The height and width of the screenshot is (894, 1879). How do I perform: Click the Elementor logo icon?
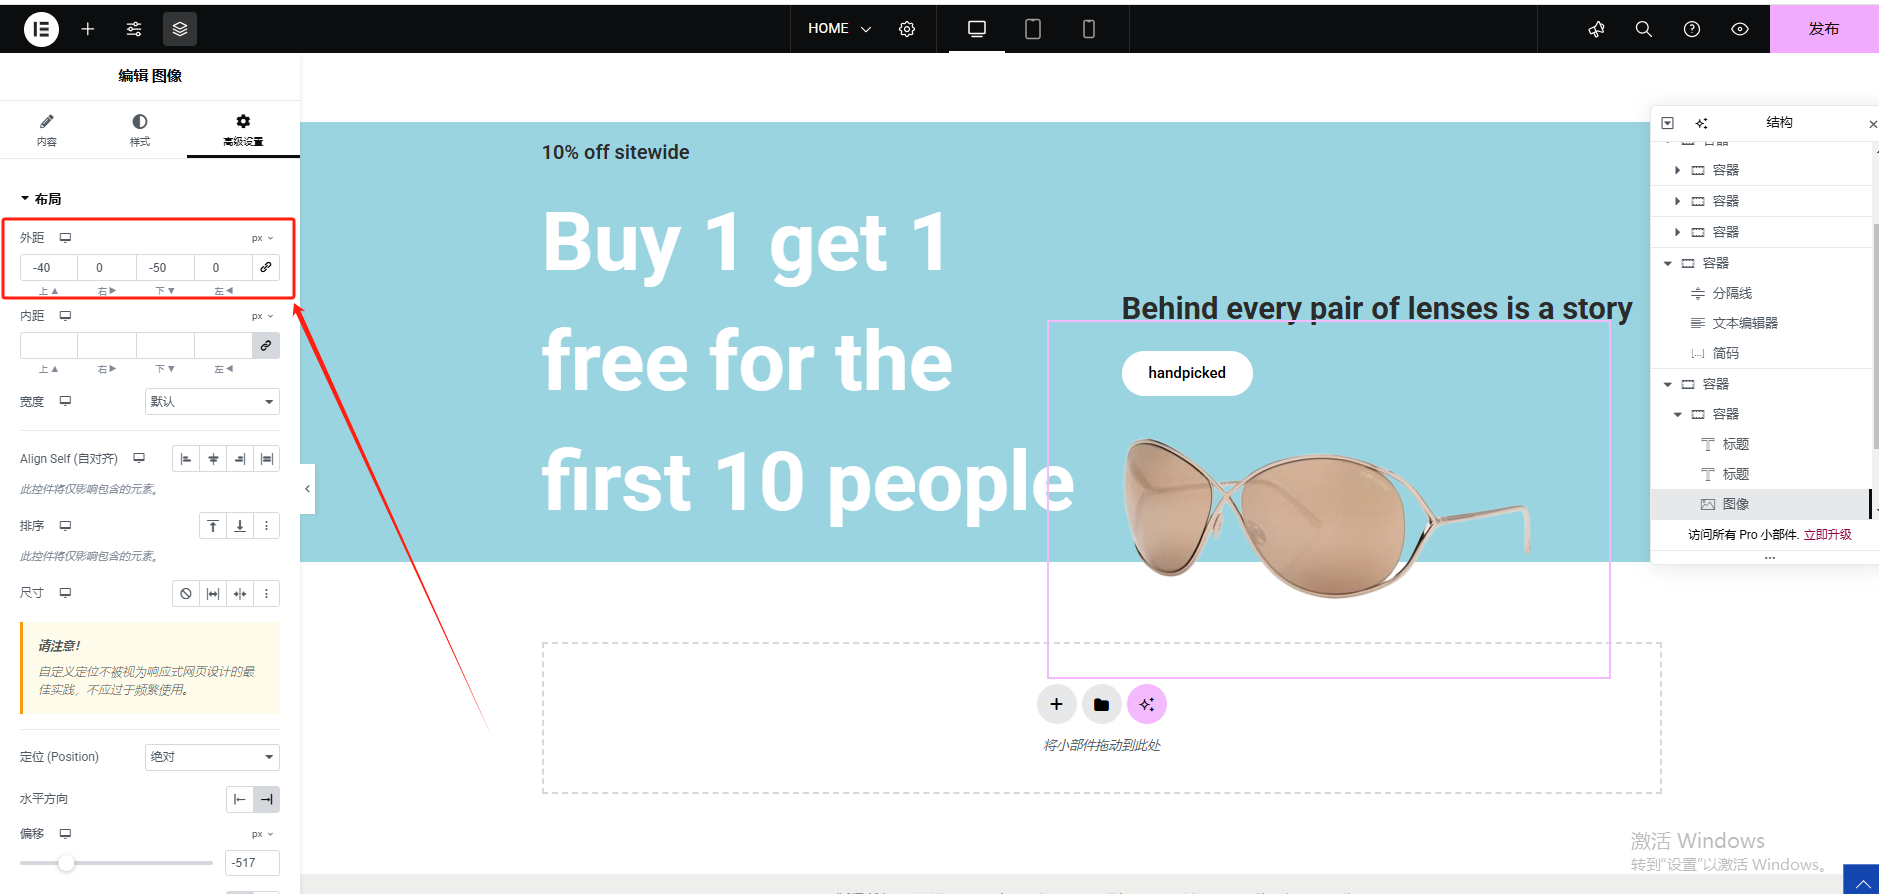tap(41, 29)
